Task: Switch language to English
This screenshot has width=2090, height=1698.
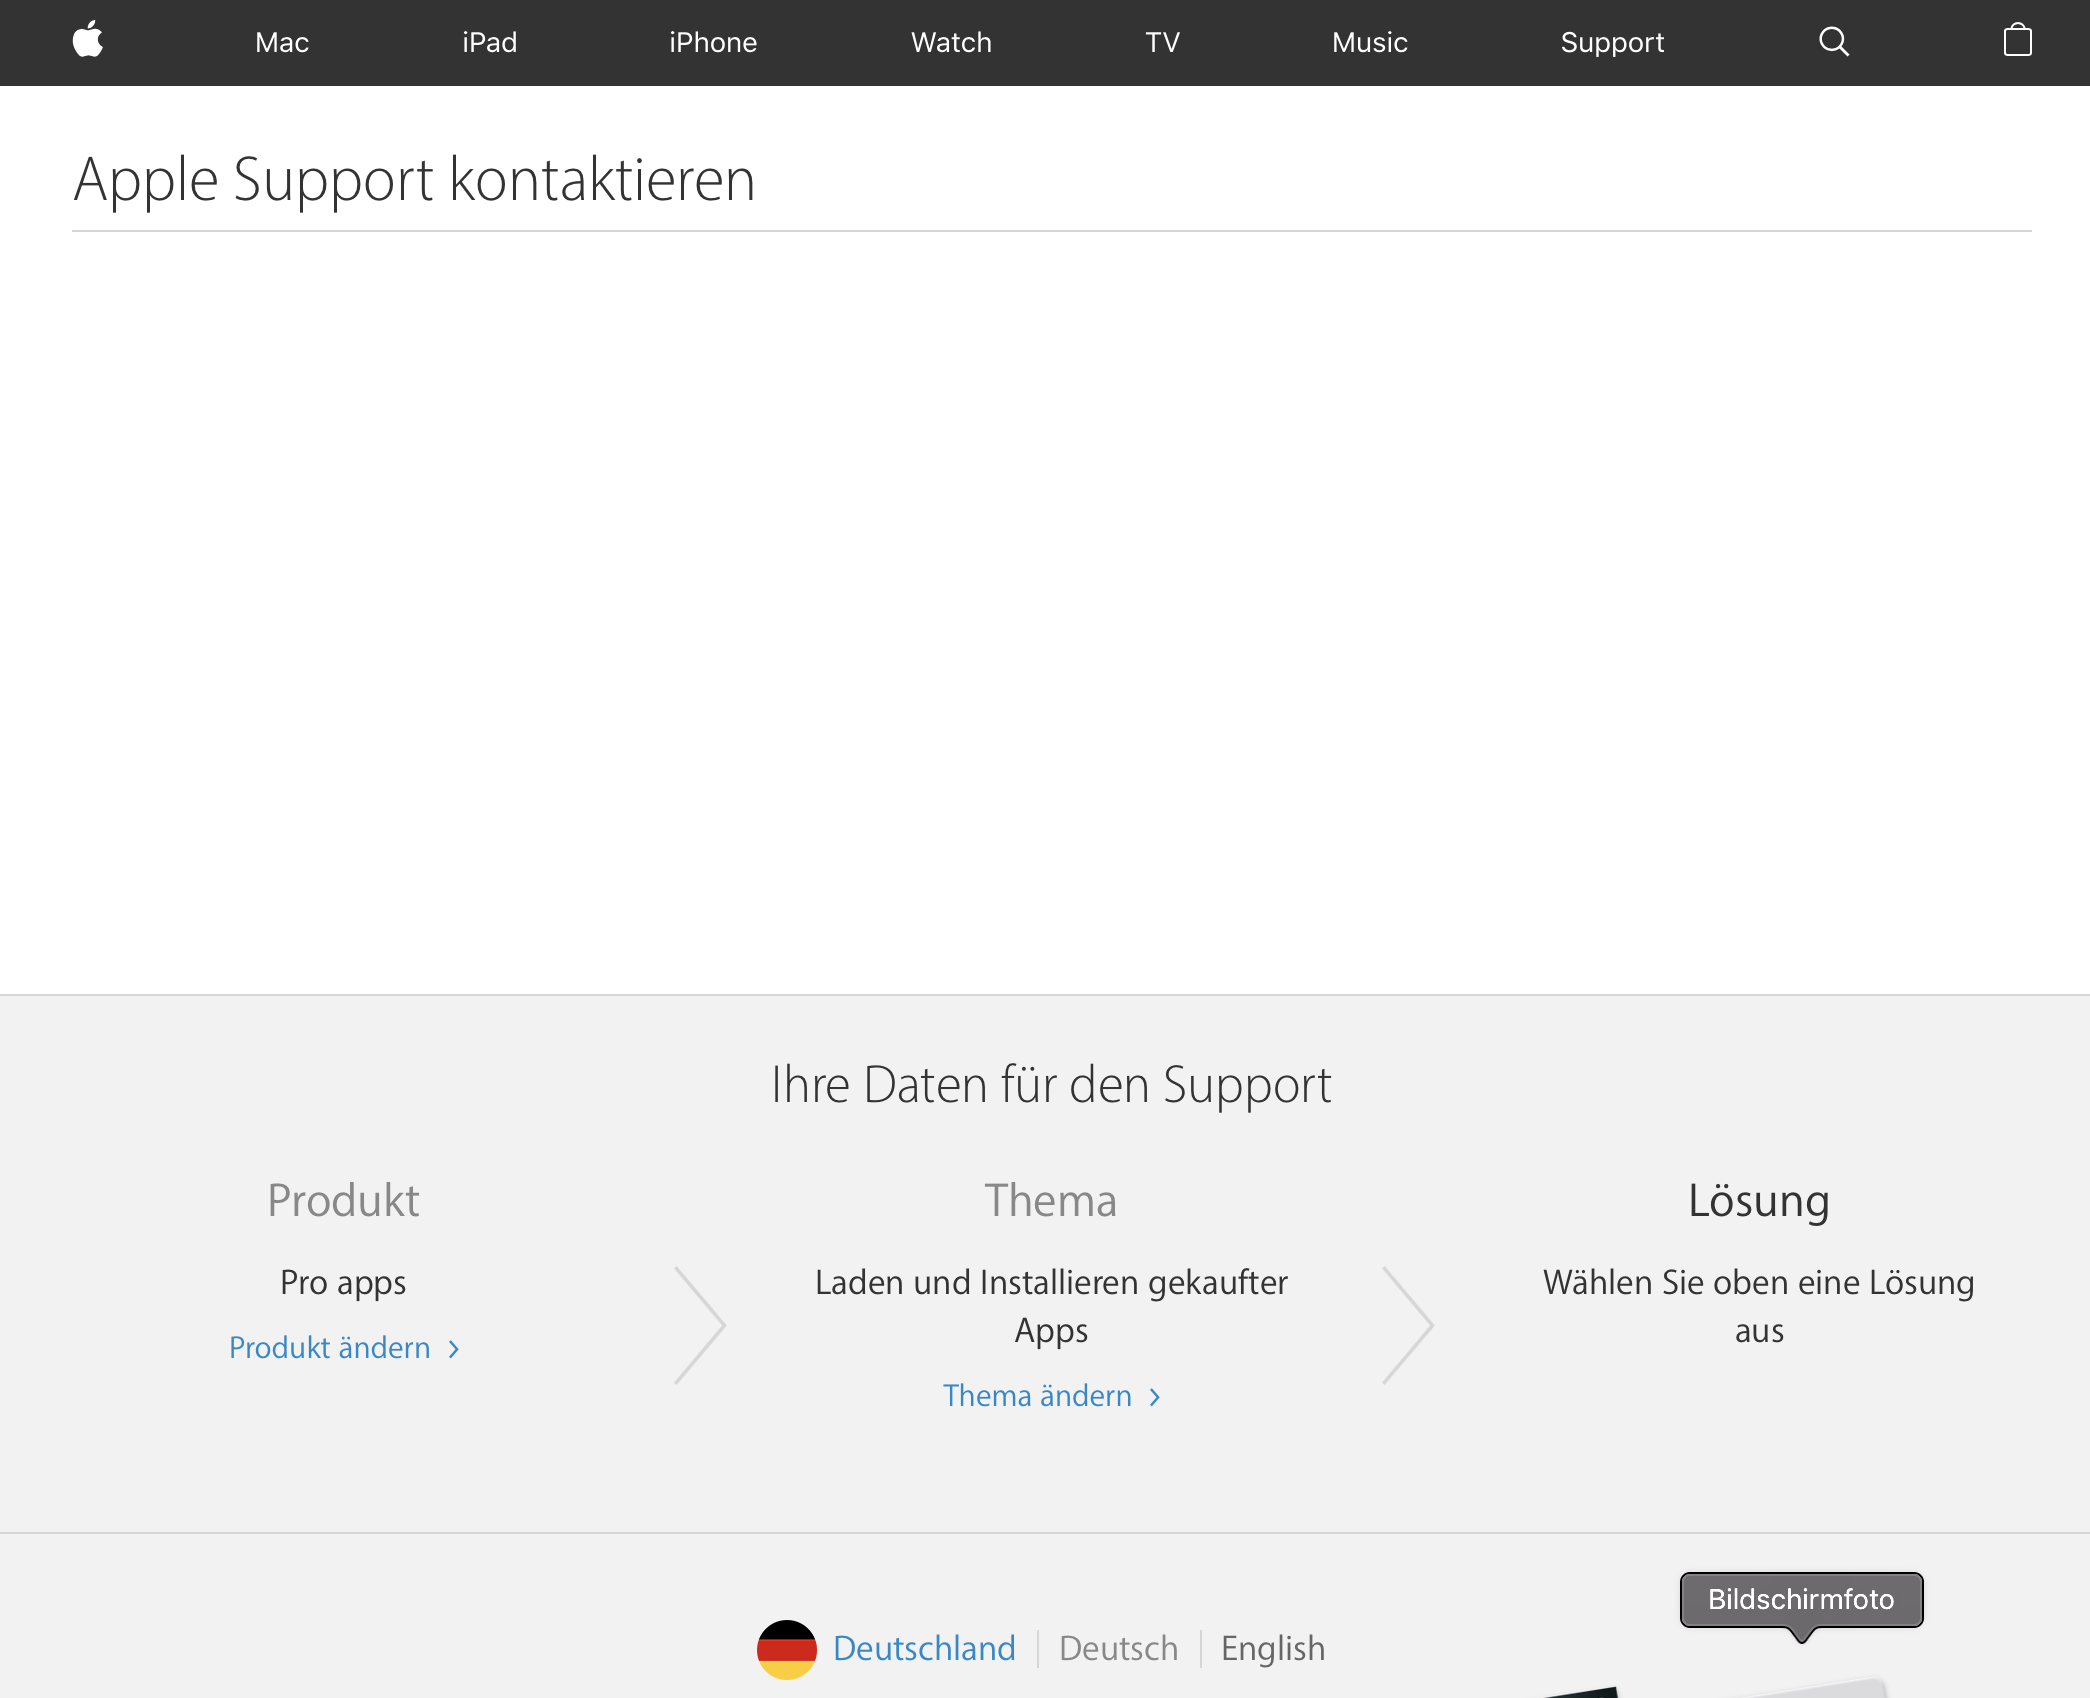Action: 1272,1649
